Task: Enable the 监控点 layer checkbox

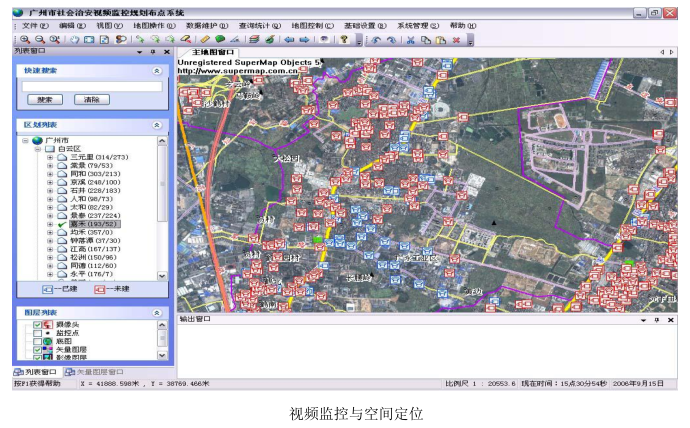Action: tap(37, 333)
